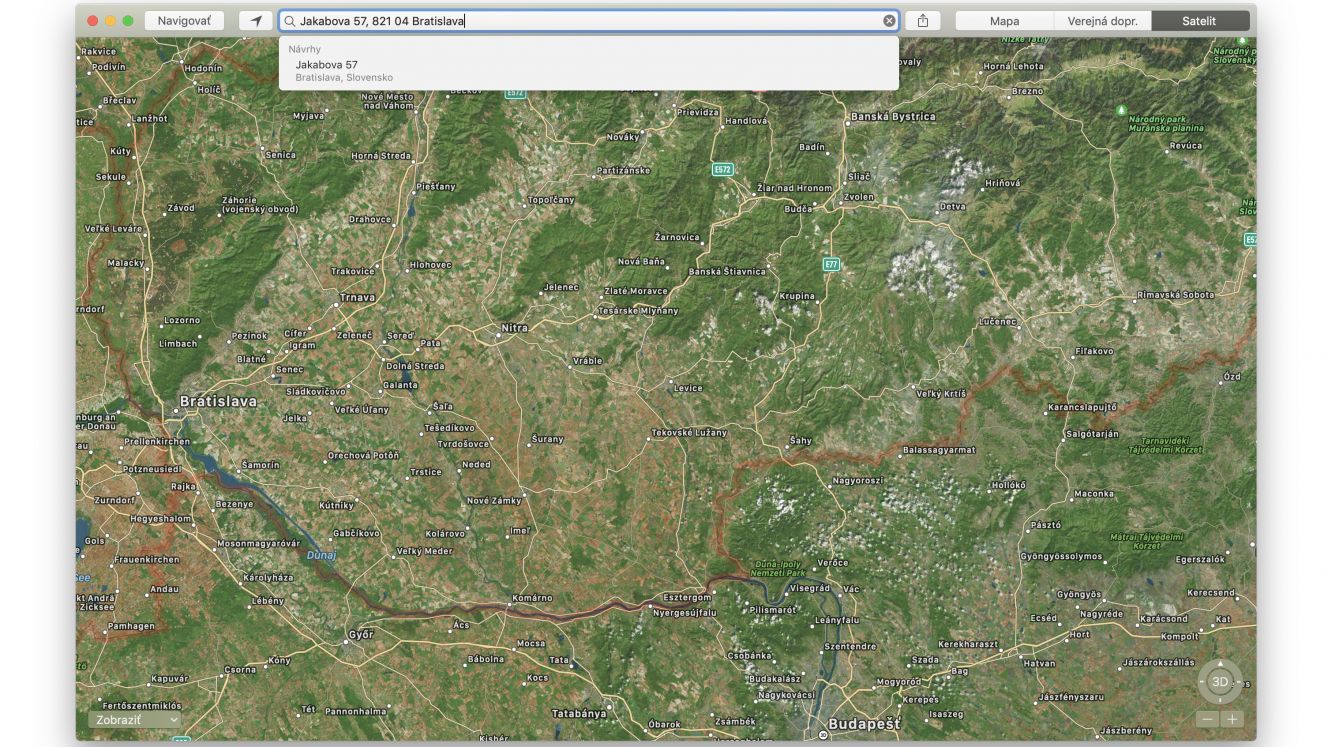Click the Salgótarján label
Screen dimensions: 1328x747
click(1092, 434)
